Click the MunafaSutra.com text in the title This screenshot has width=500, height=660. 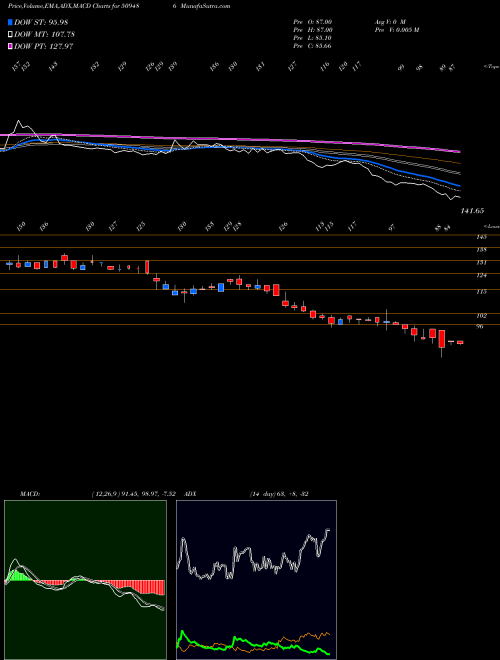[x=207, y=6]
